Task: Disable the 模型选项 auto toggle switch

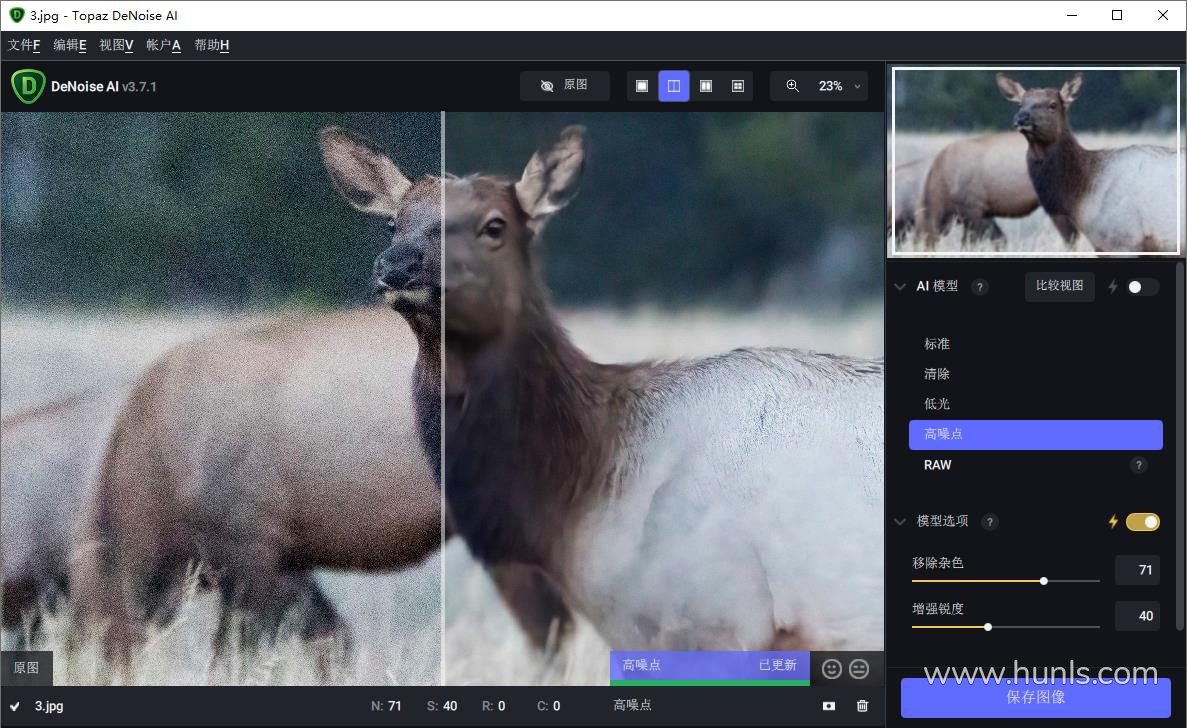Action: click(x=1142, y=522)
